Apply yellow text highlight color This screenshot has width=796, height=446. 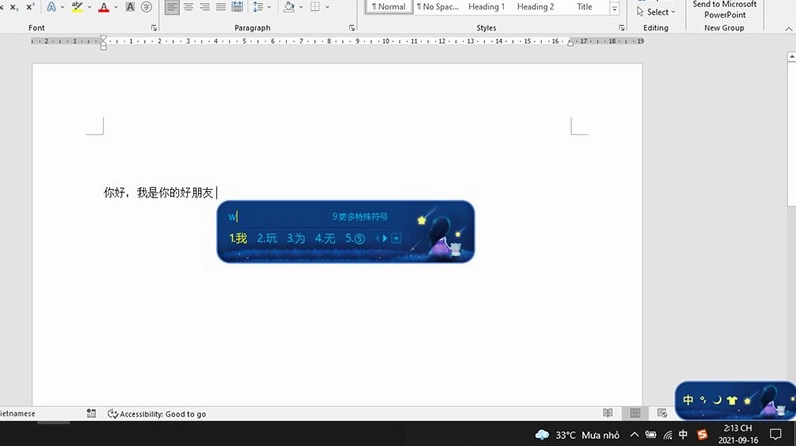pyautogui.click(x=77, y=7)
